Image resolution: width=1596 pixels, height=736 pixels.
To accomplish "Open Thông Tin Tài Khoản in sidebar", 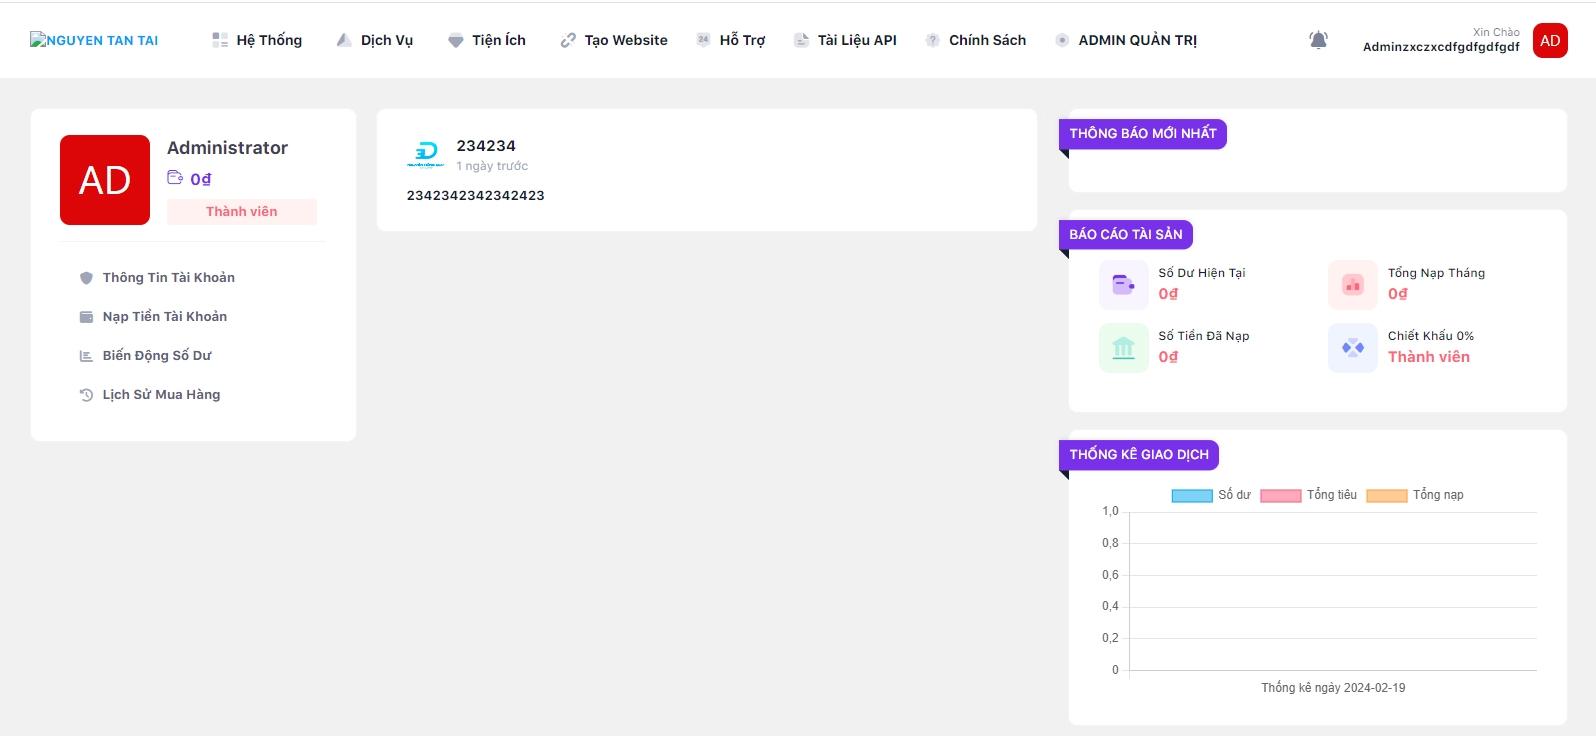I will 168,278.
